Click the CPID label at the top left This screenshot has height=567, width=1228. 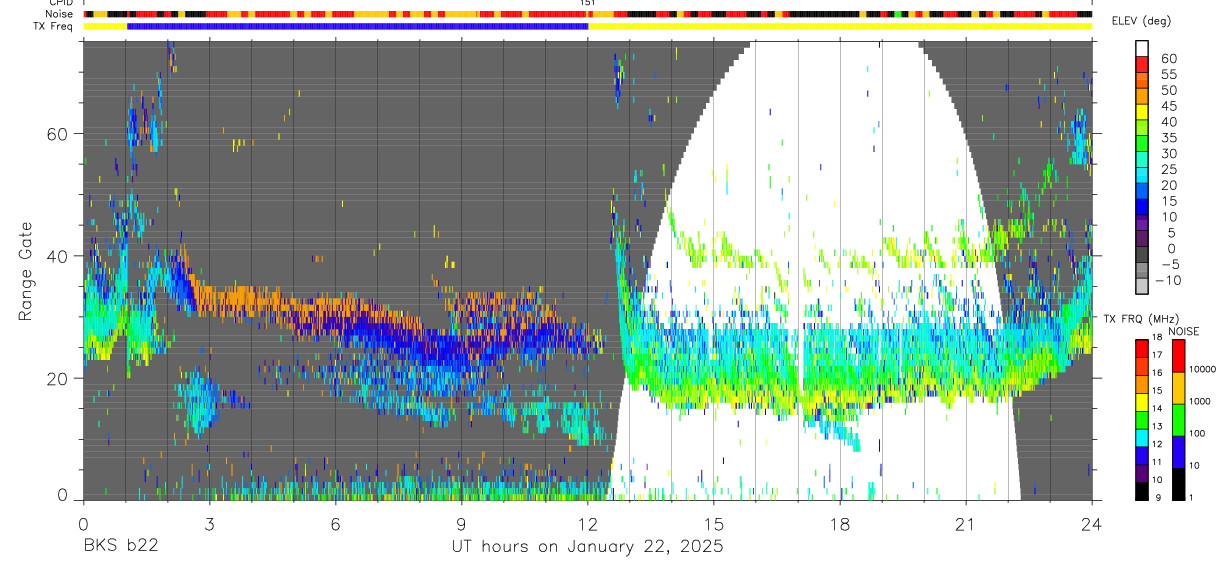(x=59, y=3)
